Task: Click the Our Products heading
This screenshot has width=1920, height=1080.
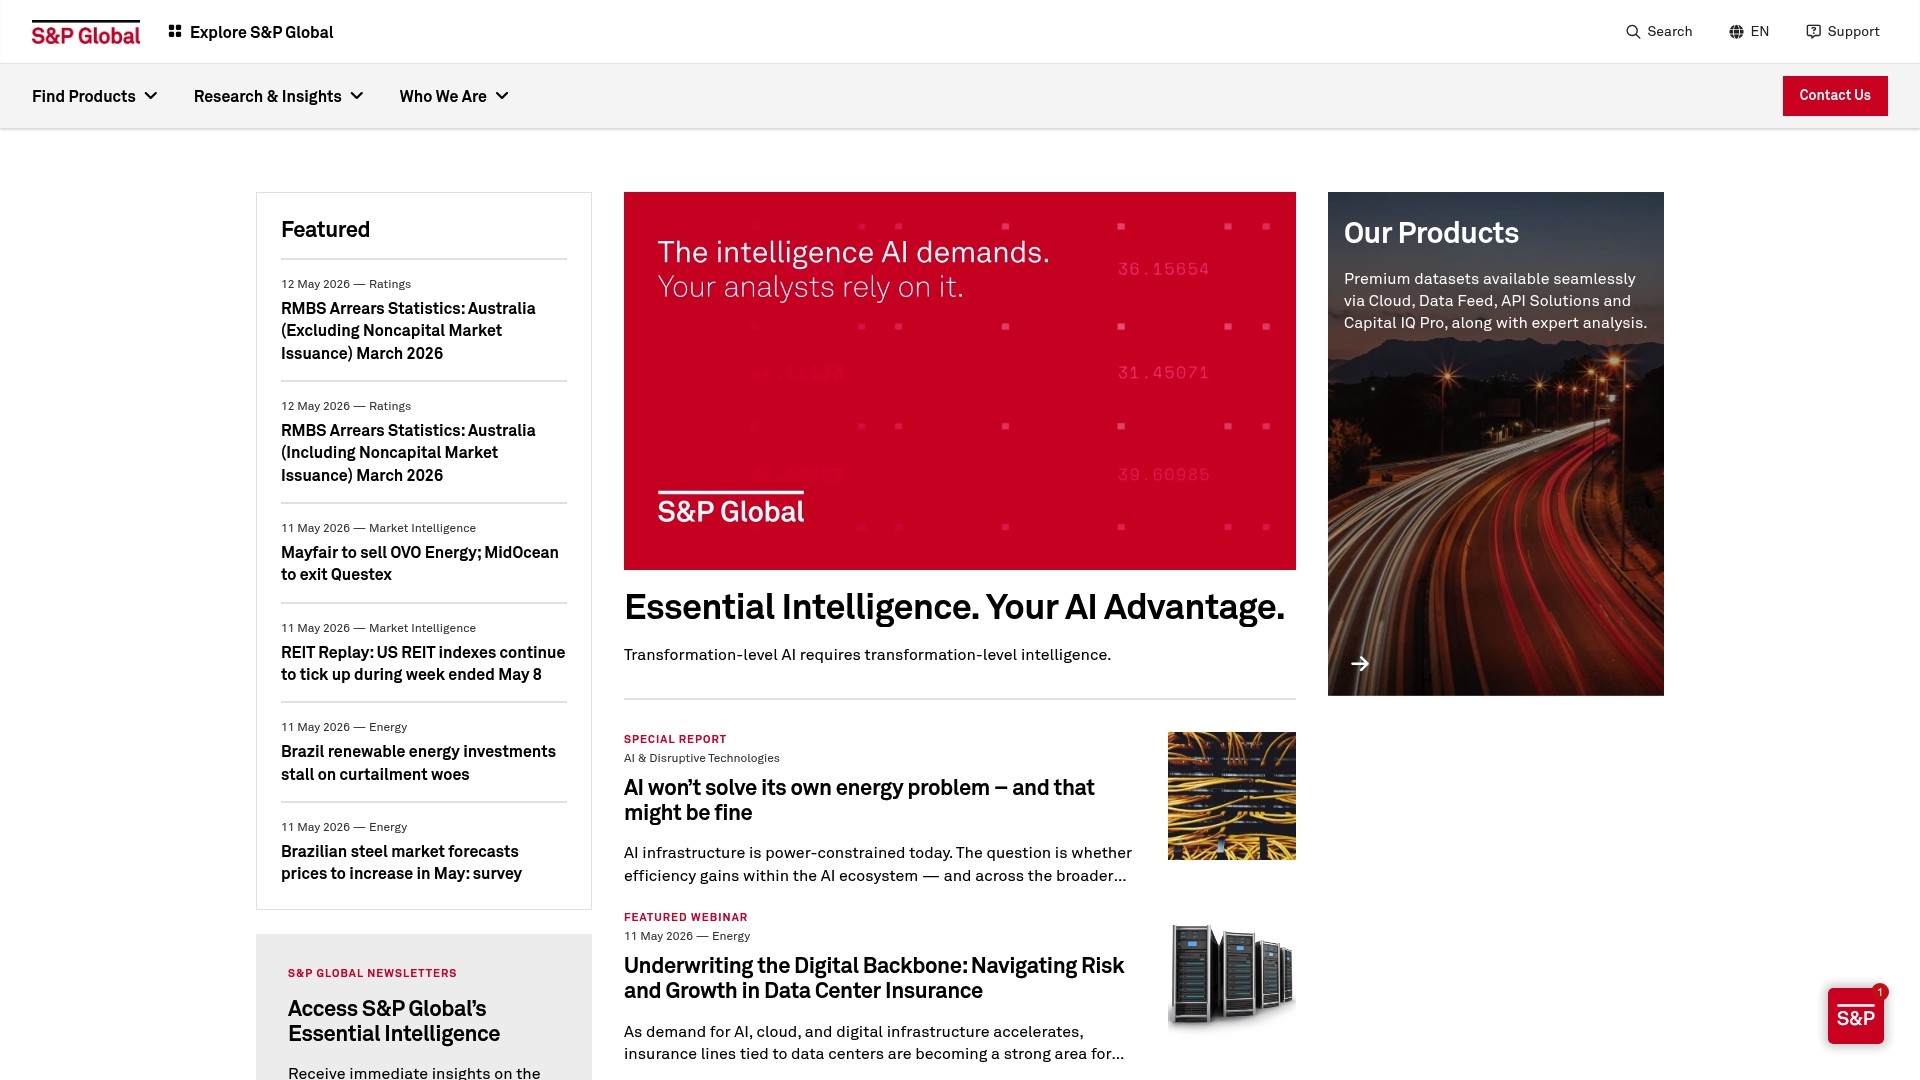Action: [x=1431, y=233]
